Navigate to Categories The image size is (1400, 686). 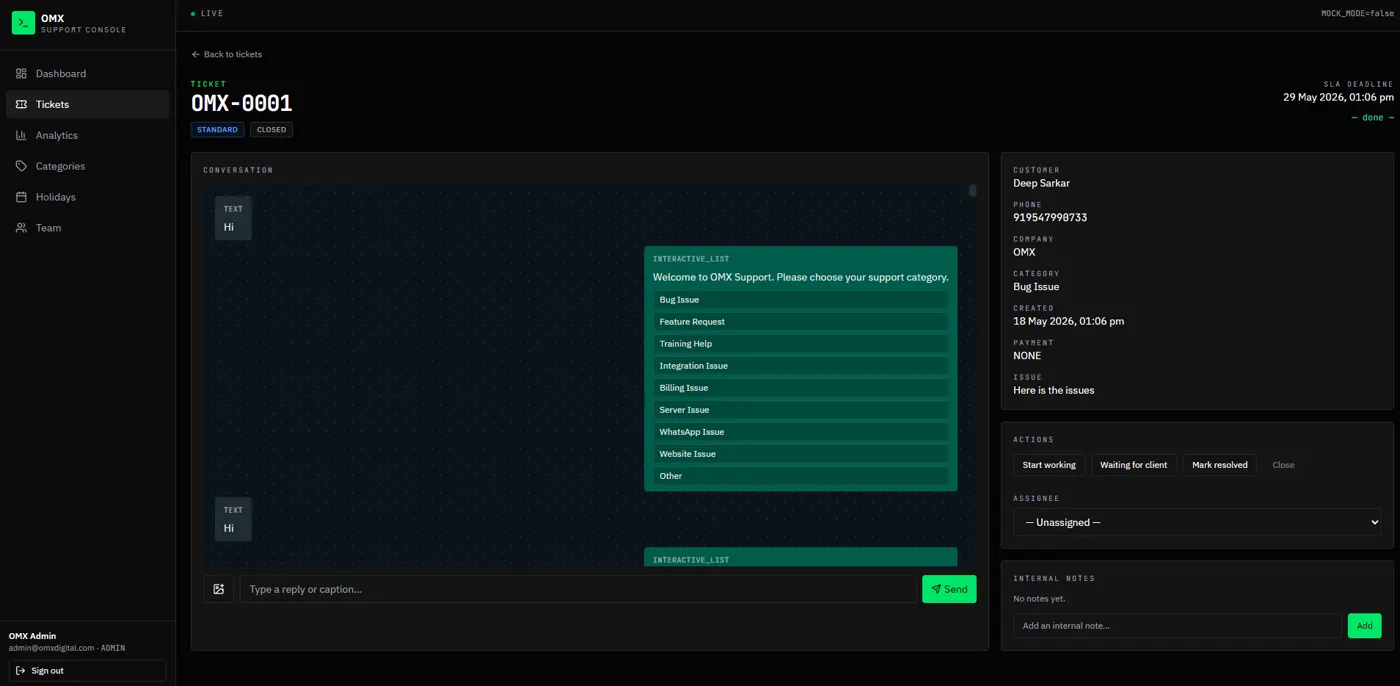coord(87,167)
